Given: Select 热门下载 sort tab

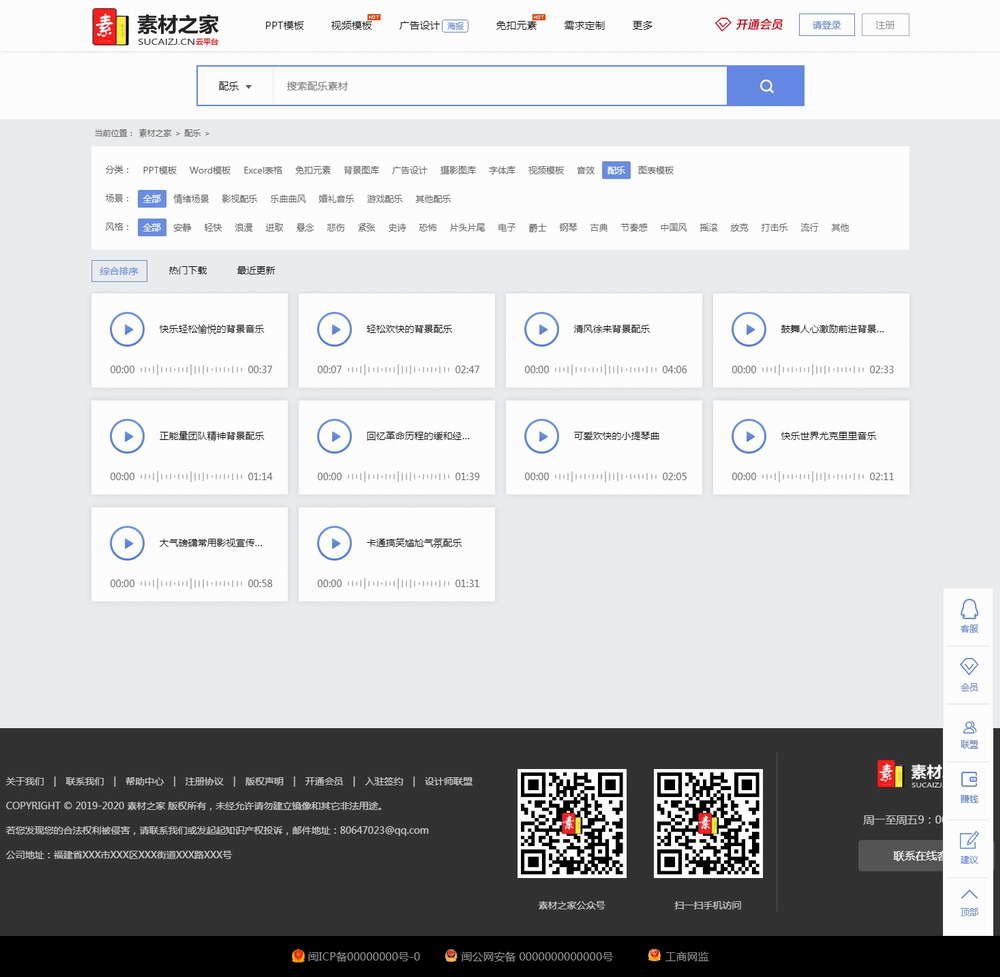Looking at the screenshot, I should coord(188,270).
